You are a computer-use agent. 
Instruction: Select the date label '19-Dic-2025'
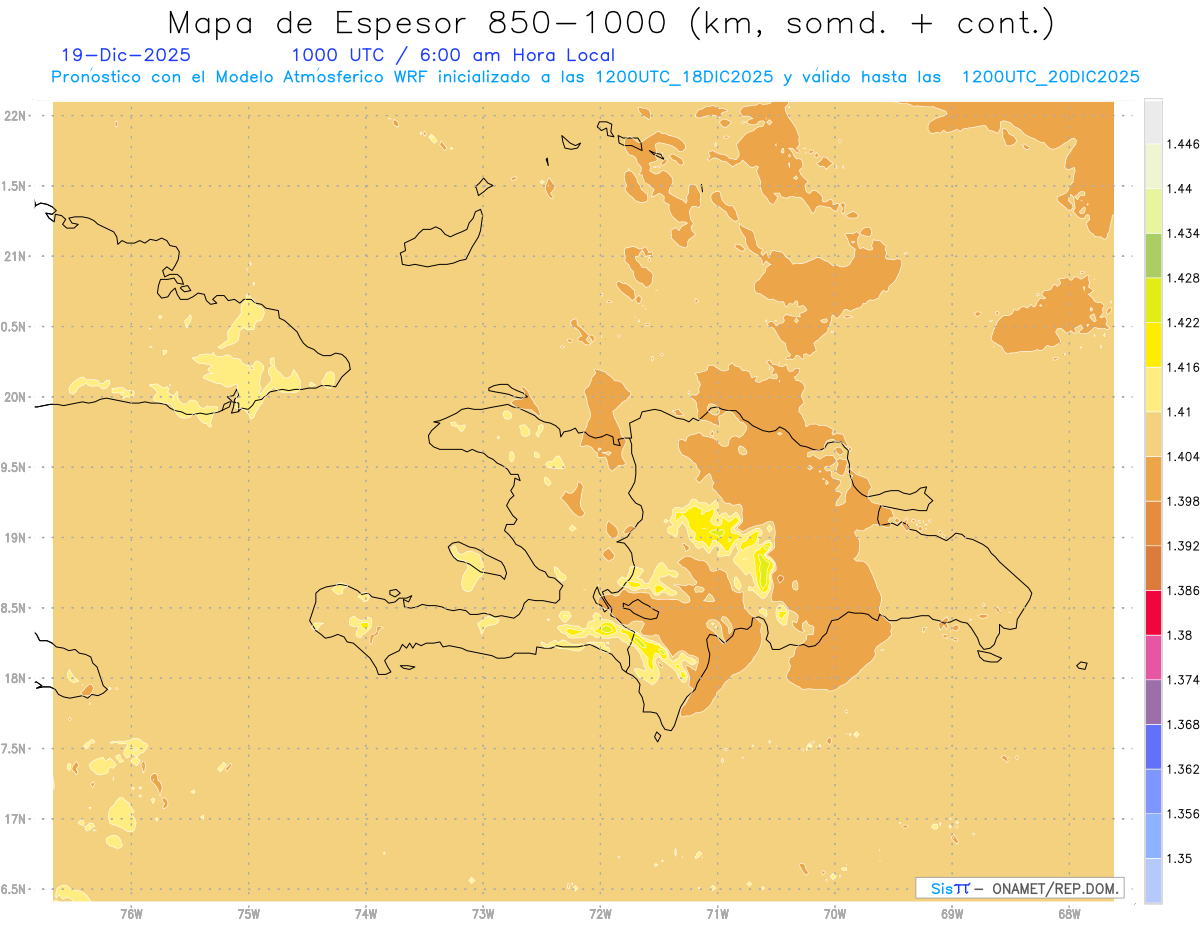tap(126, 56)
